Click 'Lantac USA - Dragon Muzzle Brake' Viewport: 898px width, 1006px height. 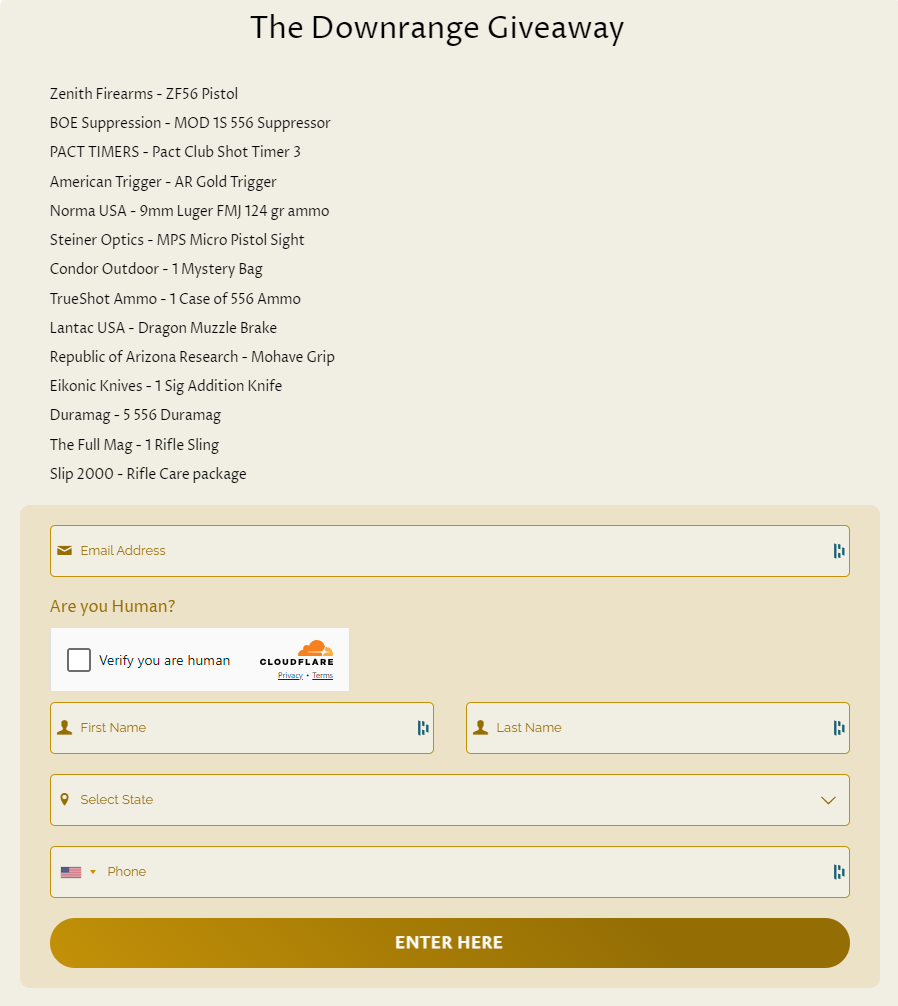coord(164,328)
